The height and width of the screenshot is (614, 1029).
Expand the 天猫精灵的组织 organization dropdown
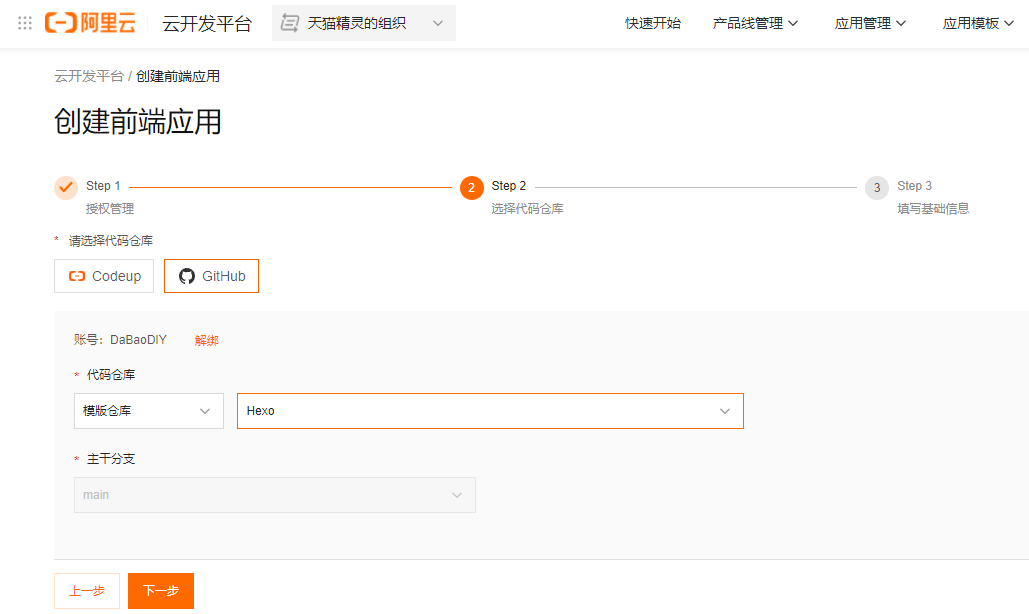[x=364, y=24]
